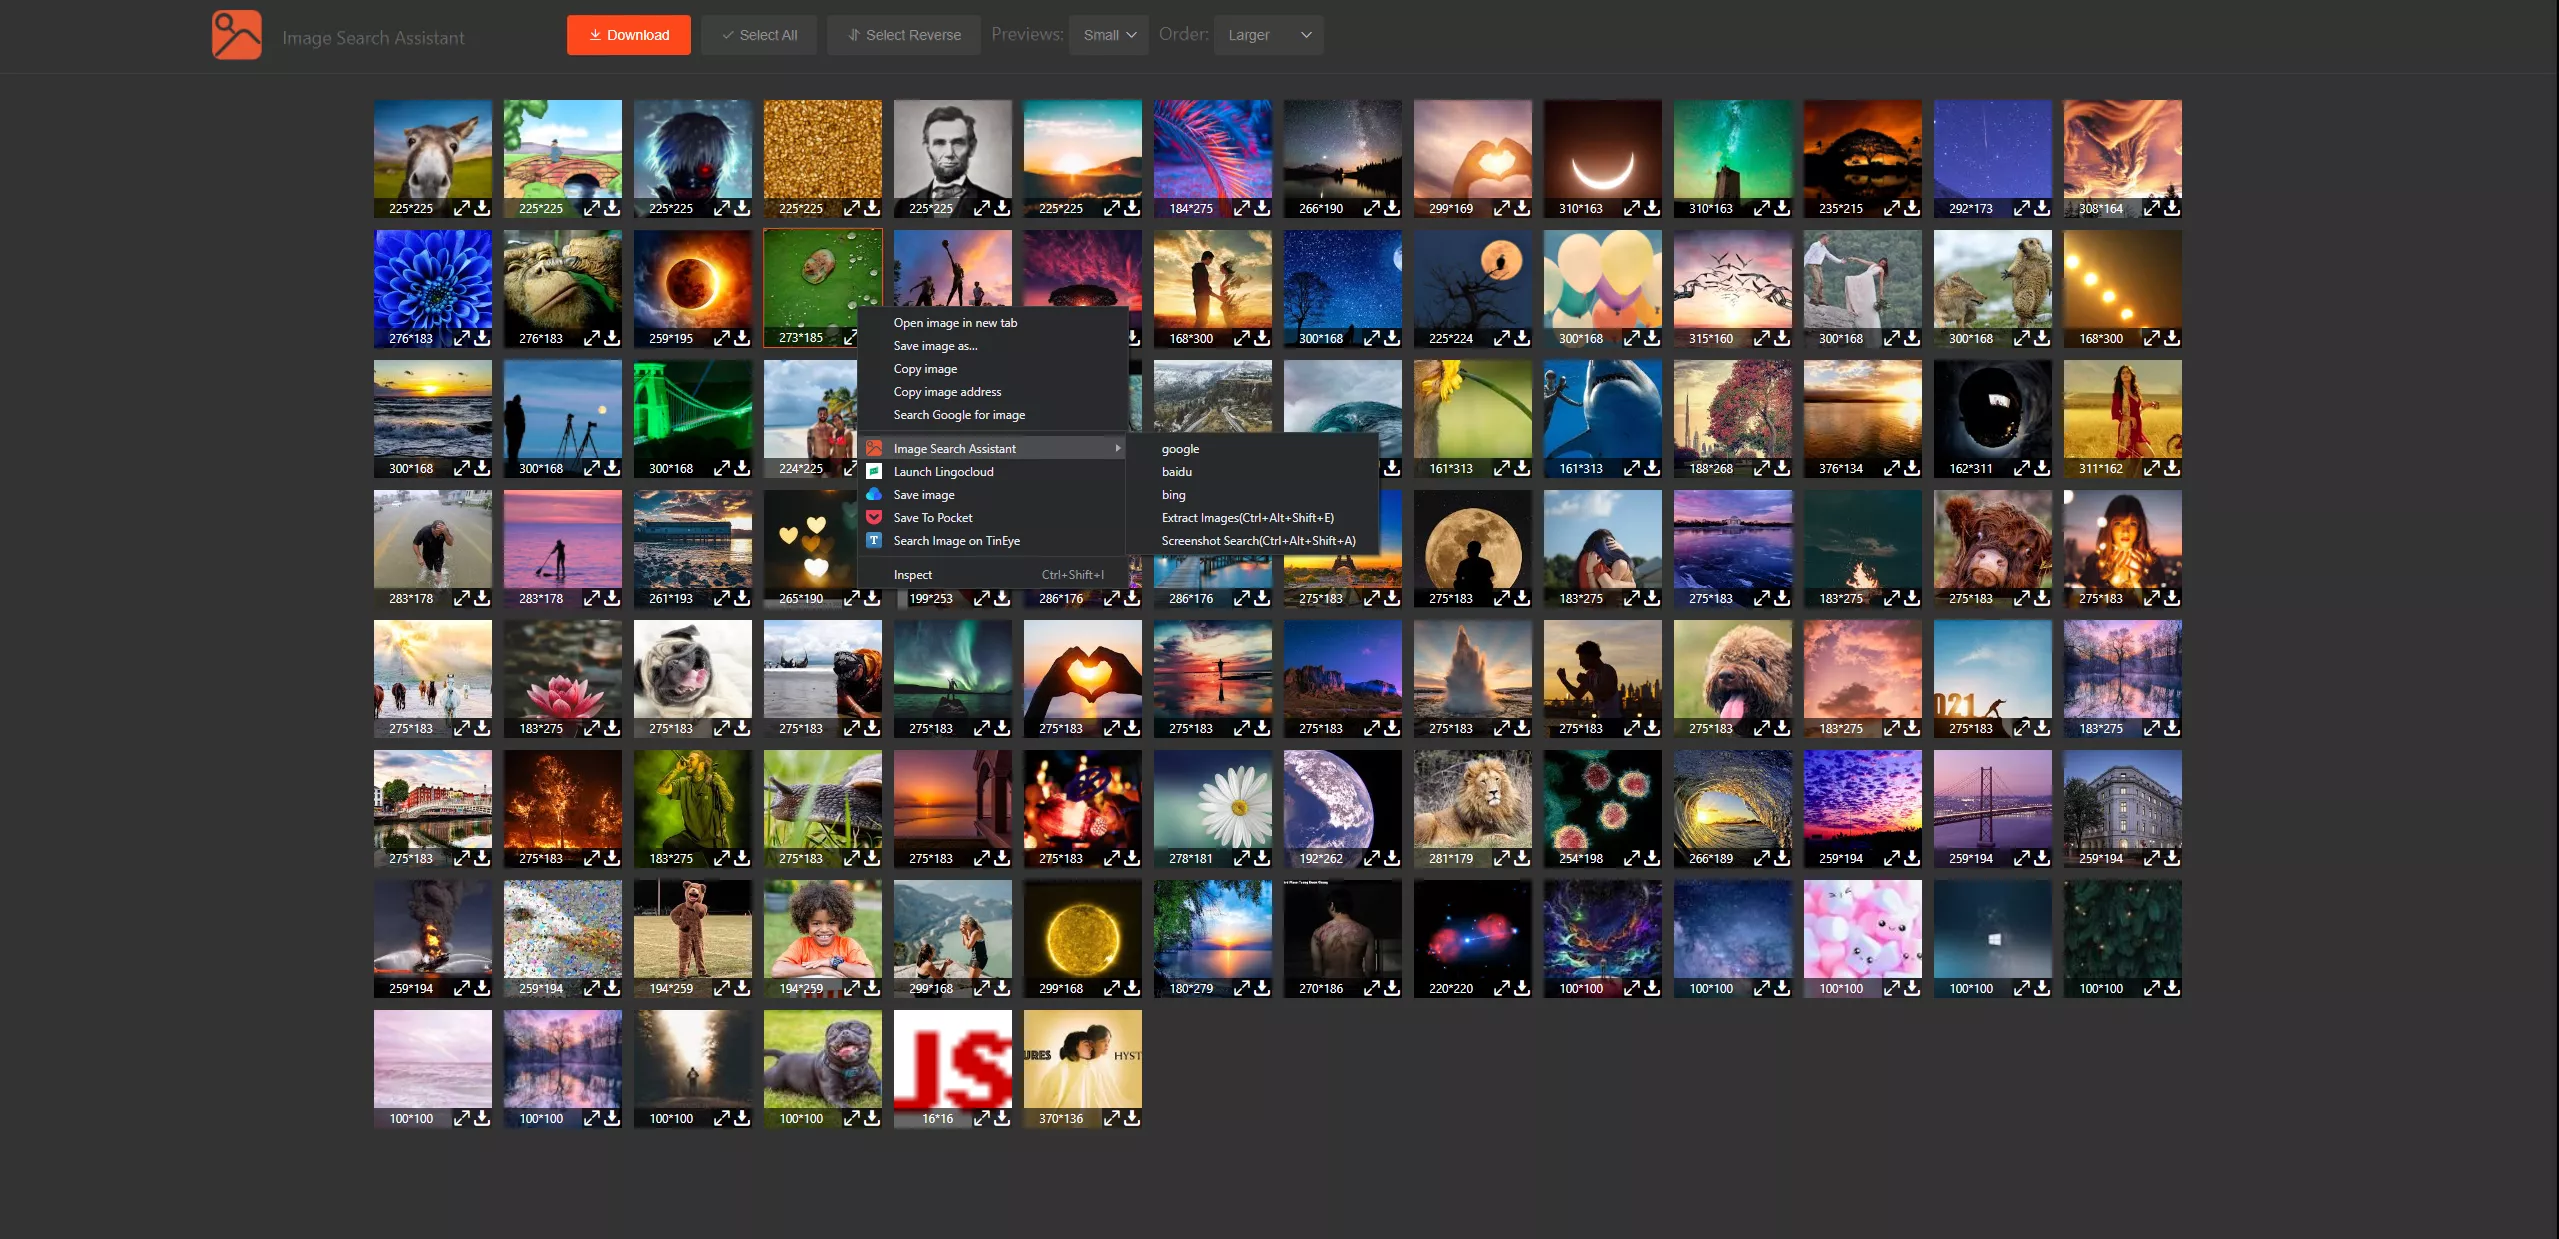Click the Select Reverse button
Image resolution: width=2559 pixels, height=1239 pixels.
(x=903, y=35)
